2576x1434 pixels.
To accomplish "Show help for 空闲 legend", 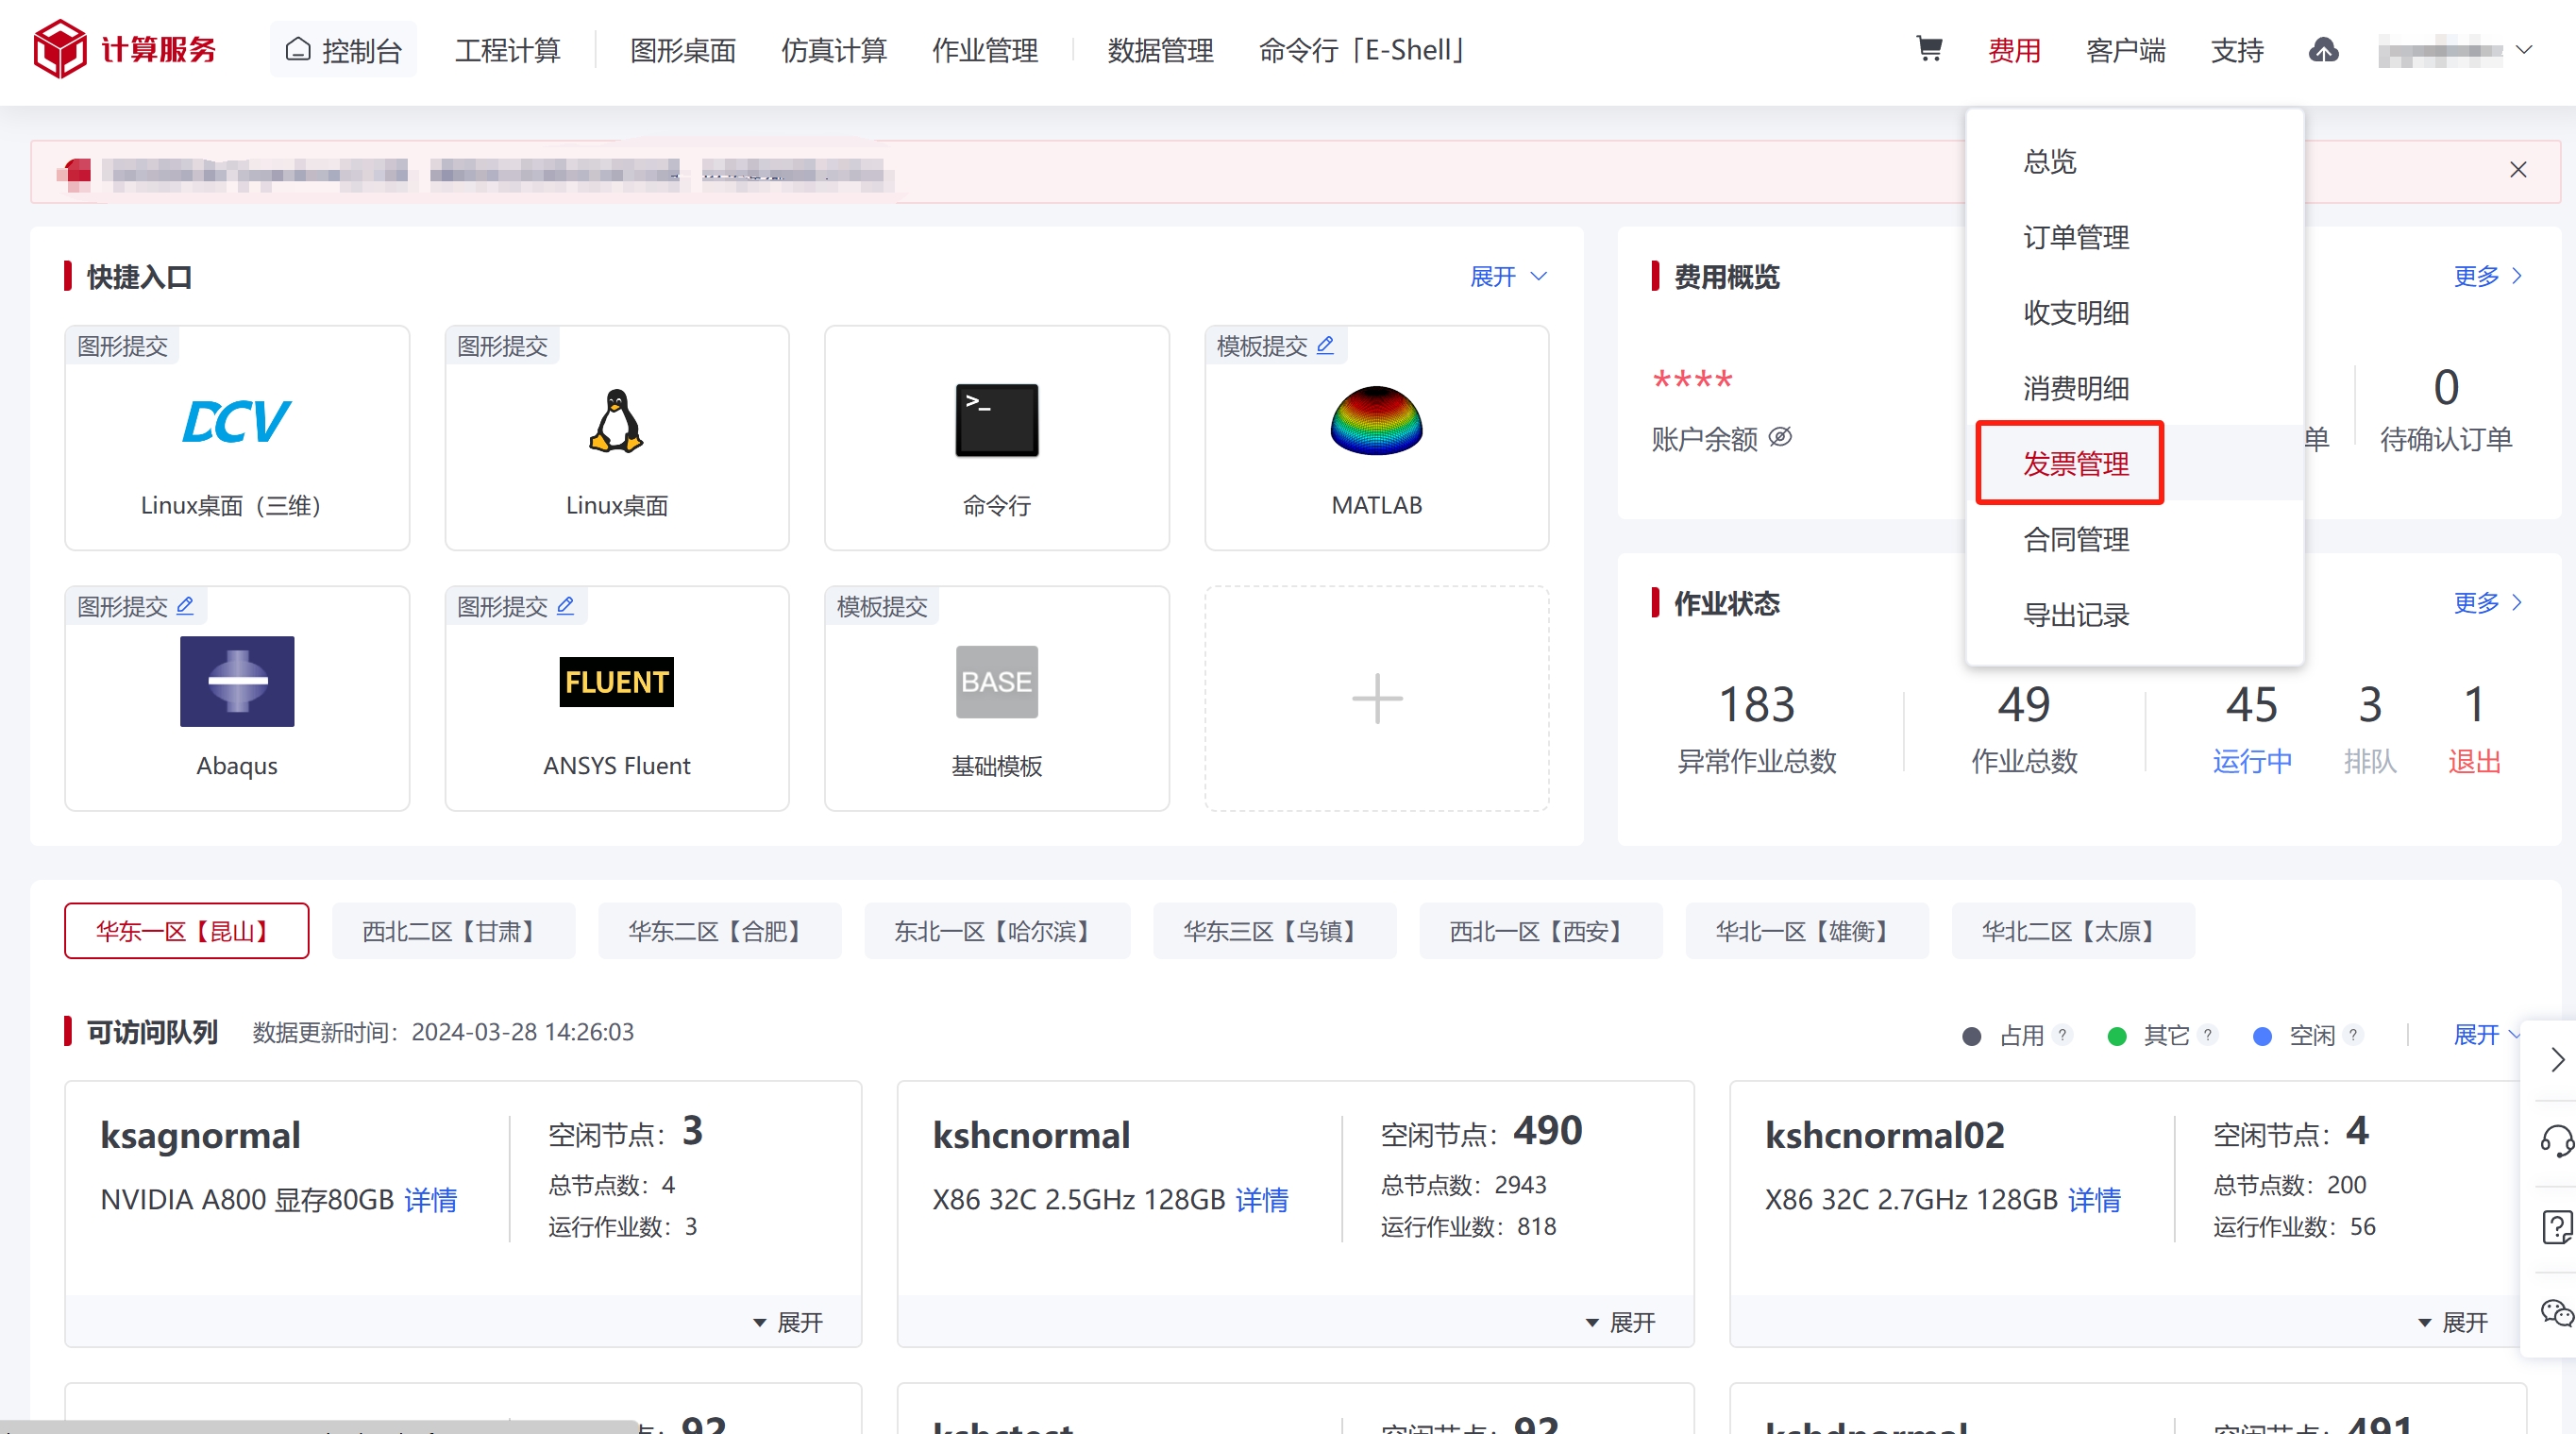I will click(2353, 1035).
